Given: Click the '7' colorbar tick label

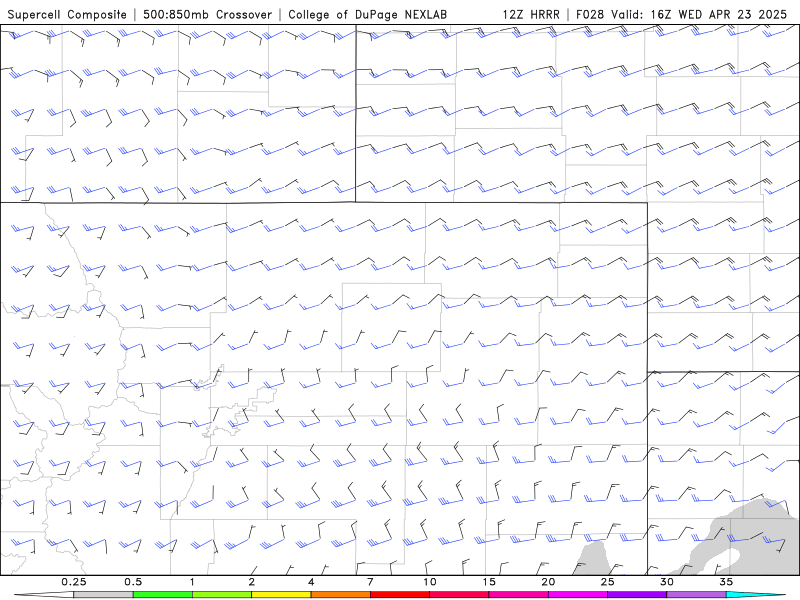Looking at the screenshot, I should (370, 582).
